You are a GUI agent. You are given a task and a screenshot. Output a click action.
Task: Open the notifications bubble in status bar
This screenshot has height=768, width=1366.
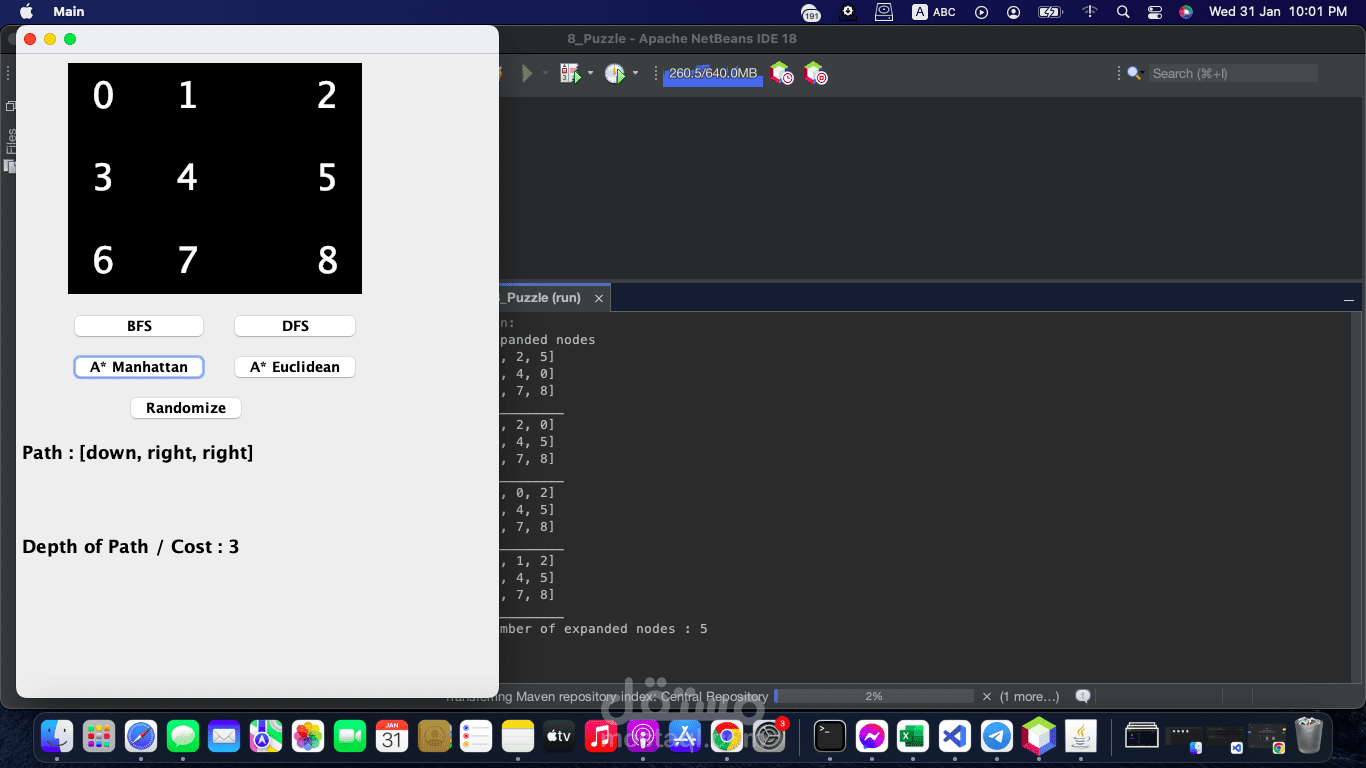point(1082,696)
